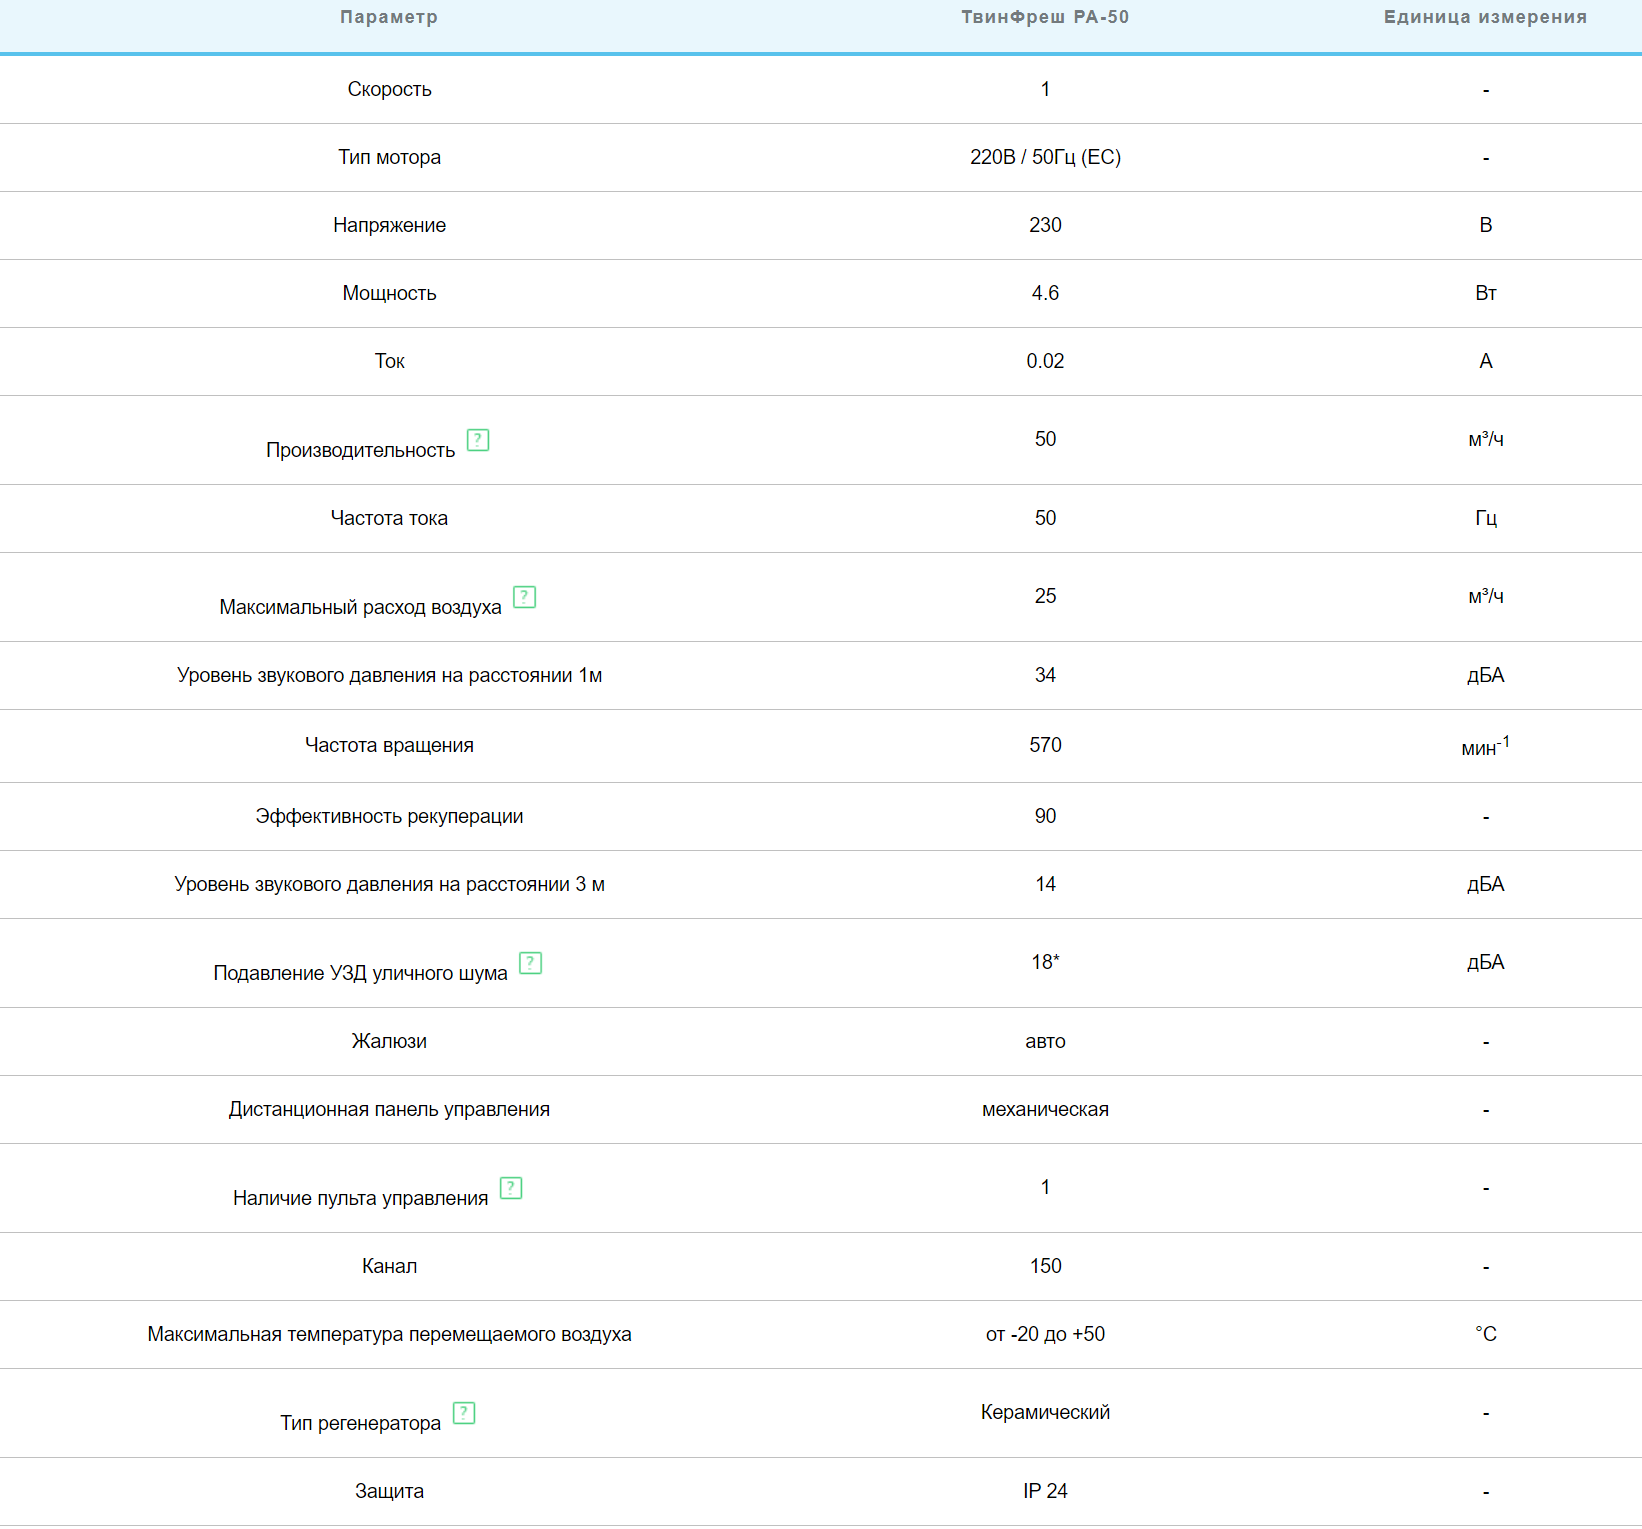
Task: Click the power value 4.6
Action: click(x=1045, y=293)
